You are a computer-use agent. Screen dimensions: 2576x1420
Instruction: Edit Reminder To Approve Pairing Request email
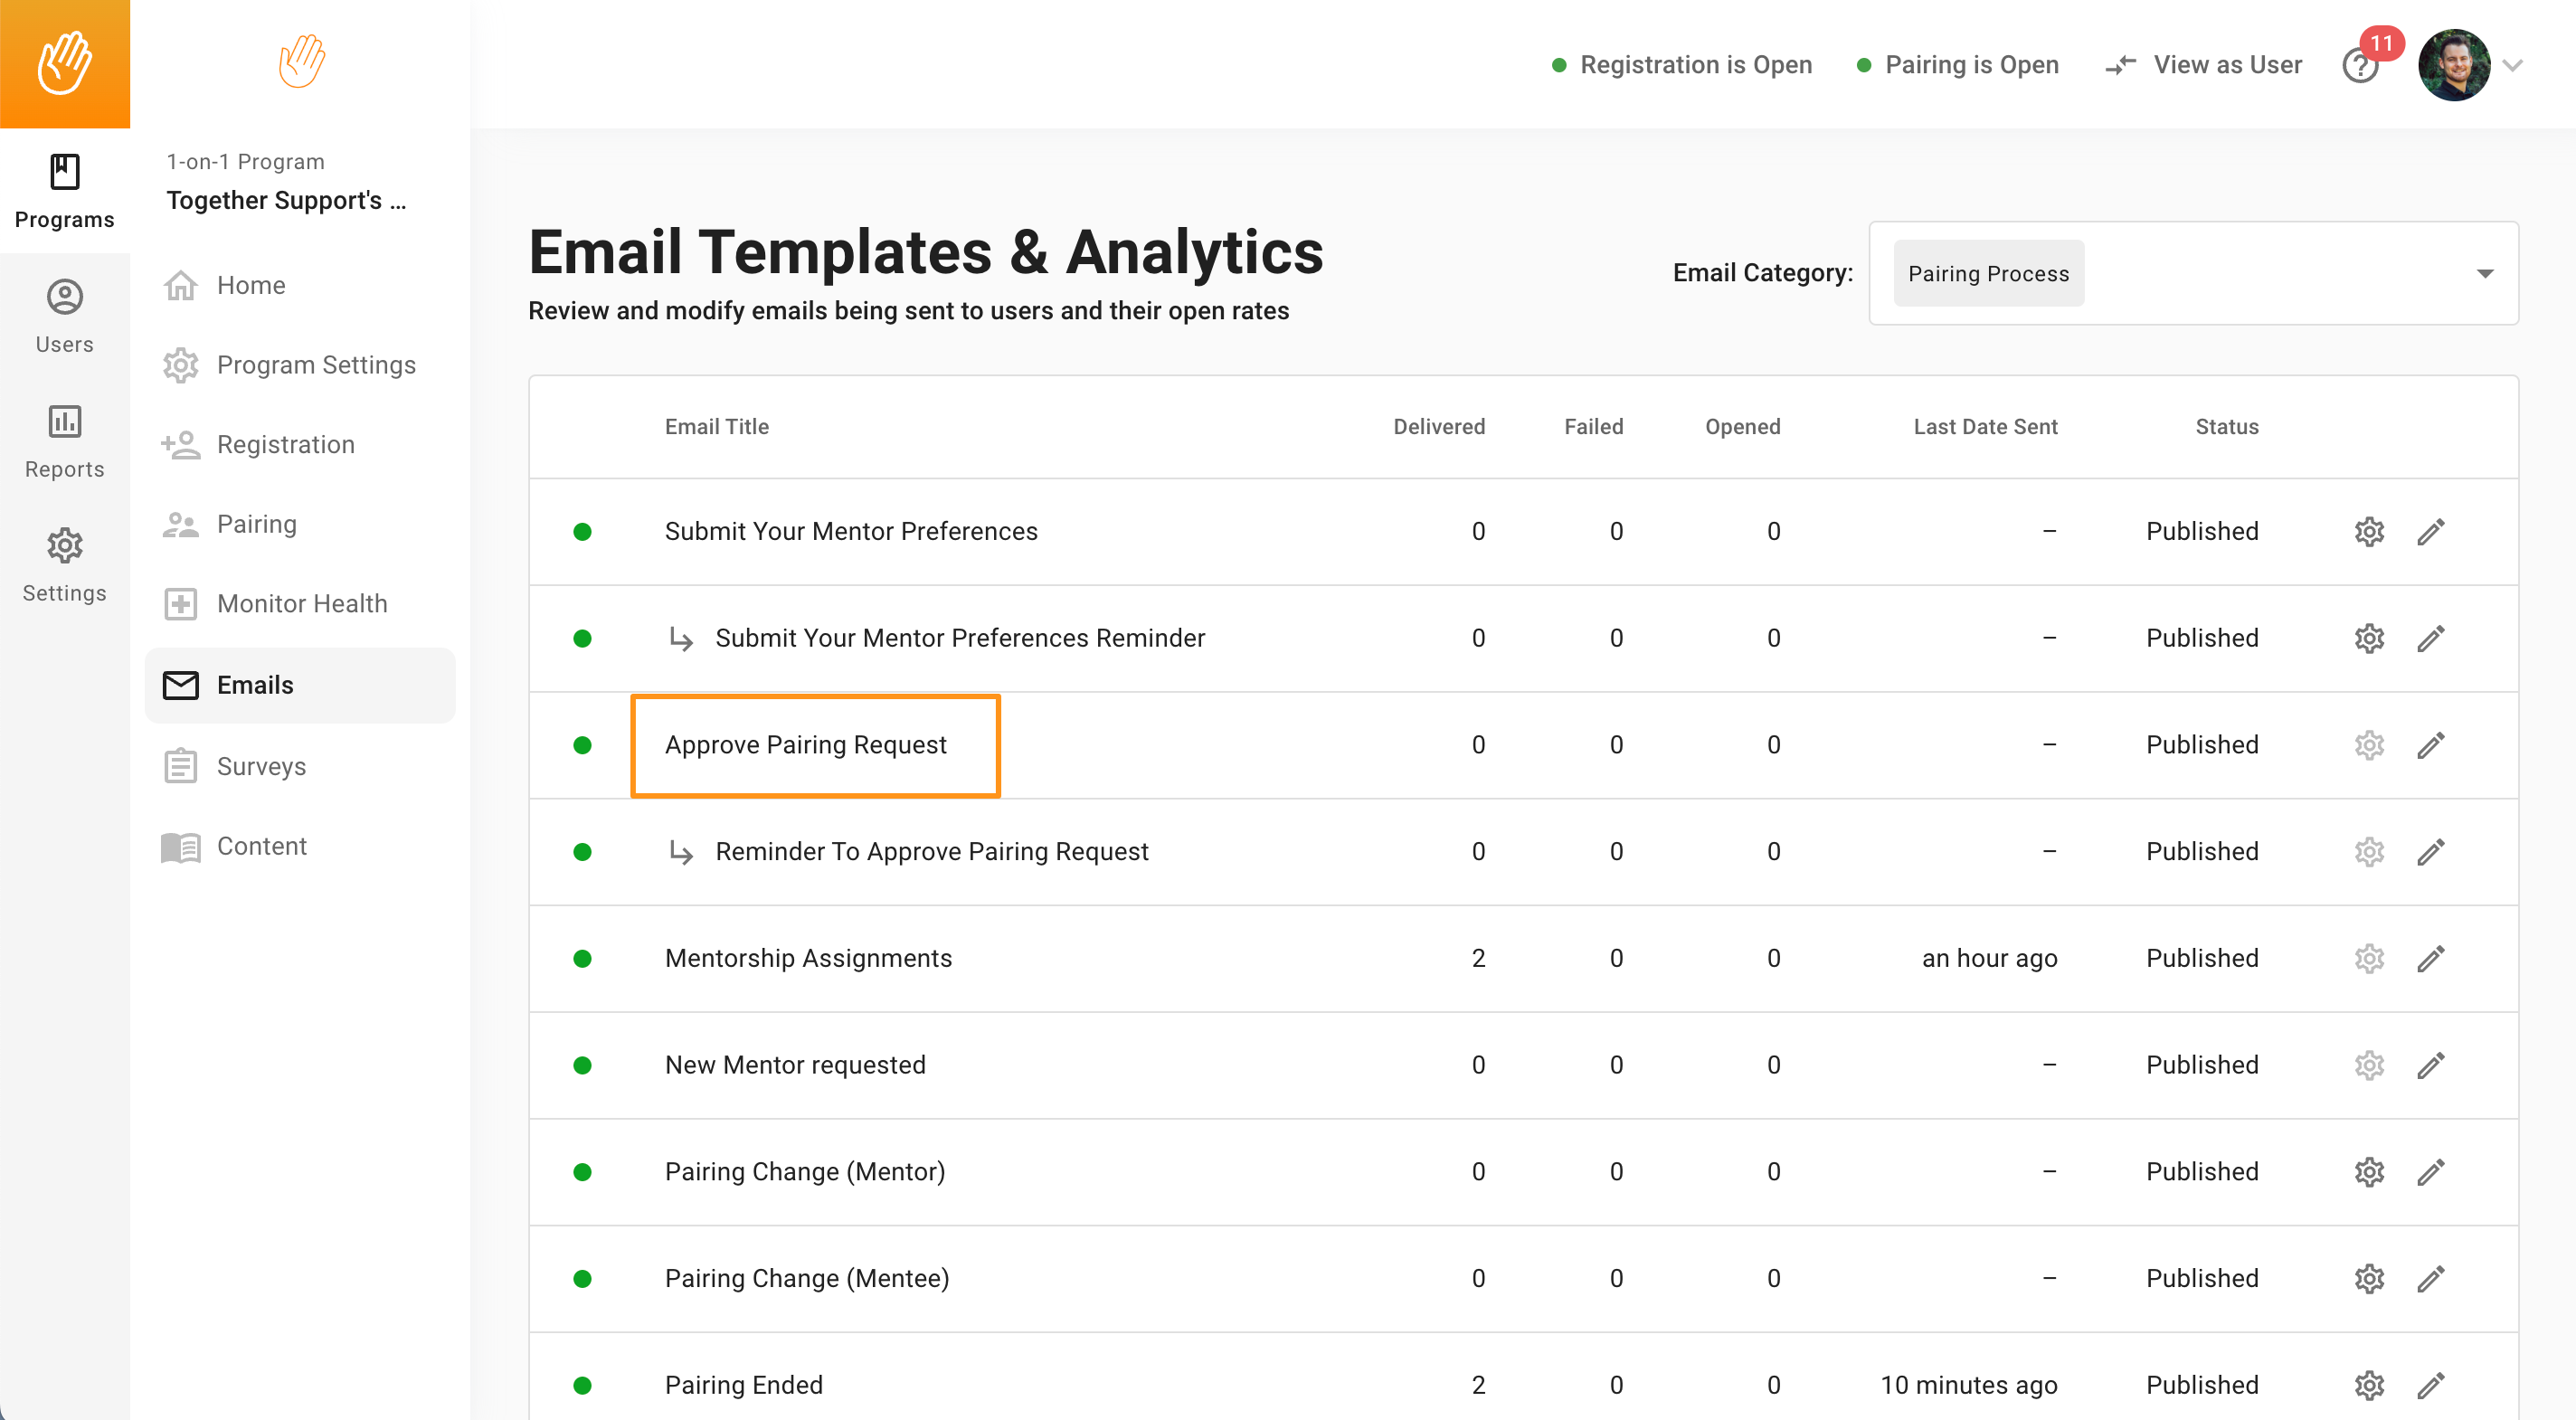(2431, 852)
